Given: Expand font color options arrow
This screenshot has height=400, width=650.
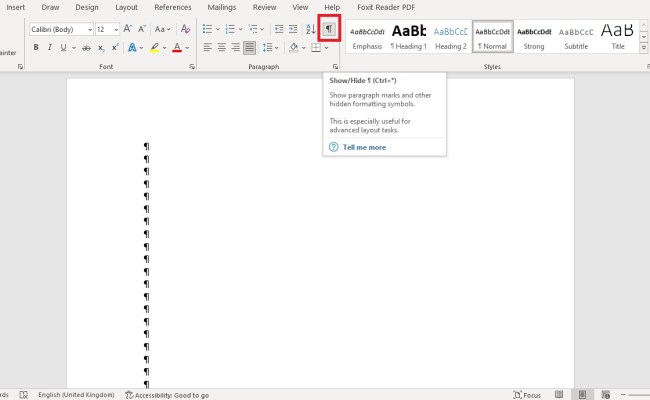Looking at the screenshot, I should [187, 48].
